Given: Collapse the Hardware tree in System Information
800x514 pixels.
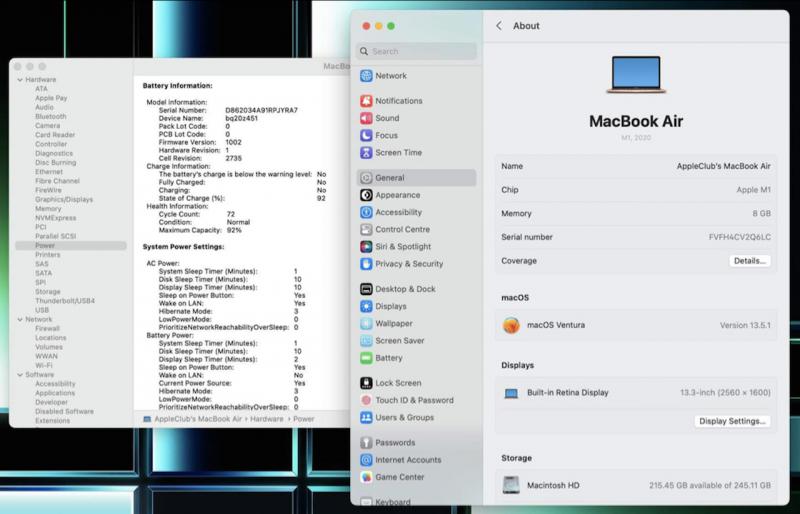Looking at the screenshot, I should (20, 80).
